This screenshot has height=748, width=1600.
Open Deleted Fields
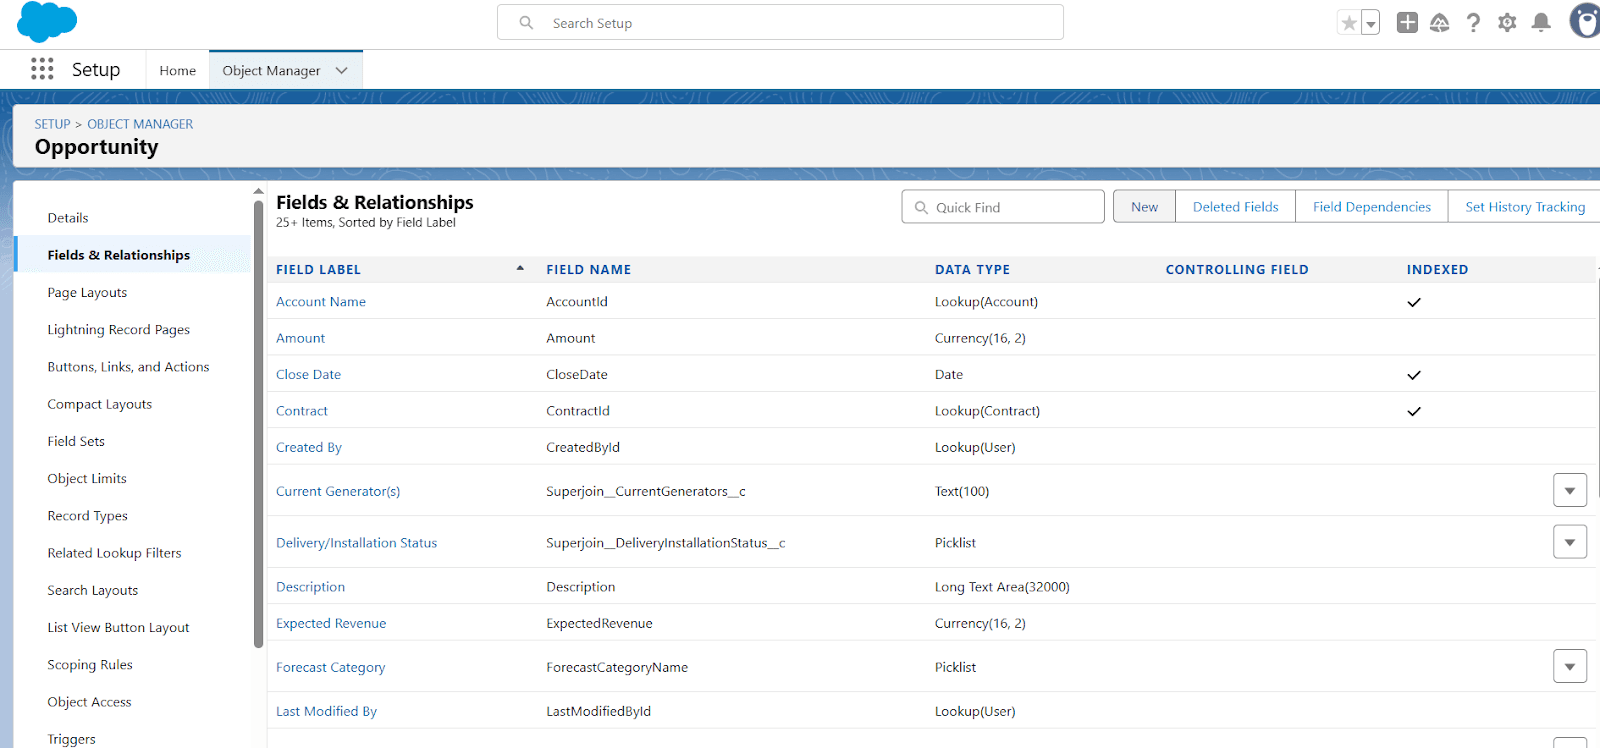1235,207
